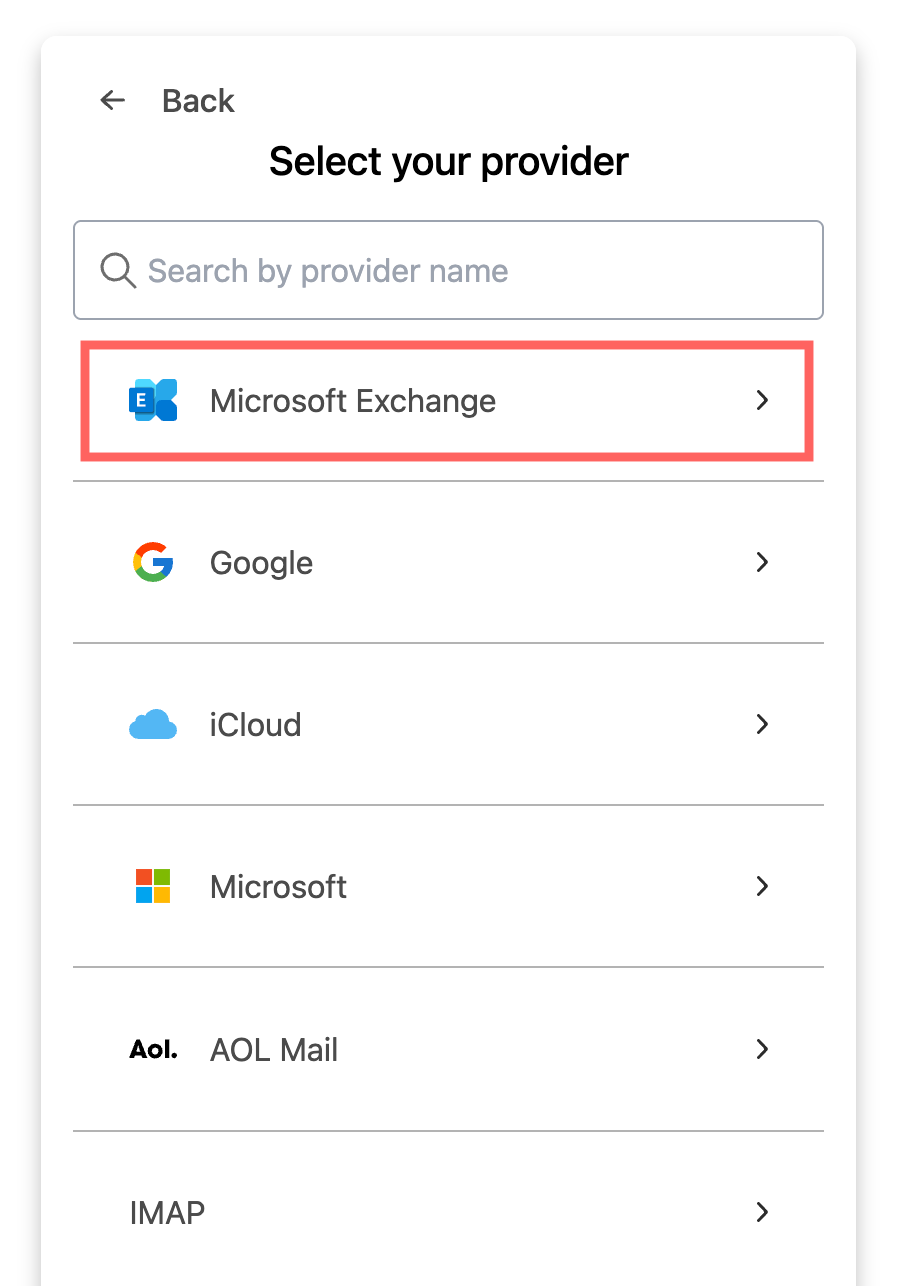Image resolution: width=898 pixels, height=1286 pixels.
Task: Click the Microsoft four-square logo
Action: click(x=153, y=886)
